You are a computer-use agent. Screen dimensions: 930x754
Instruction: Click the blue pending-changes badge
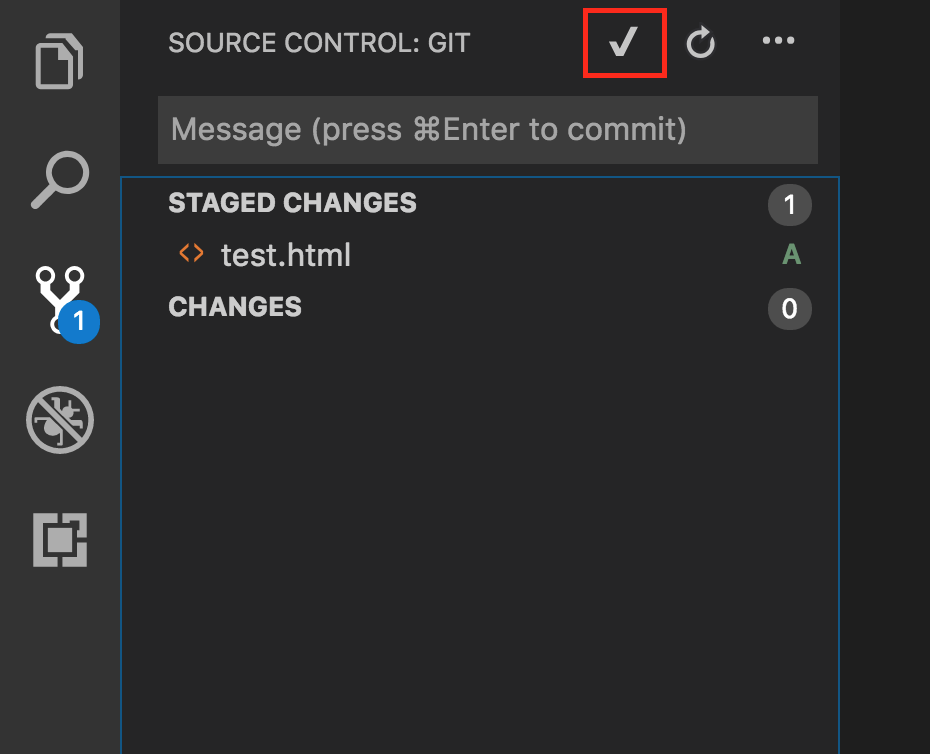78,323
